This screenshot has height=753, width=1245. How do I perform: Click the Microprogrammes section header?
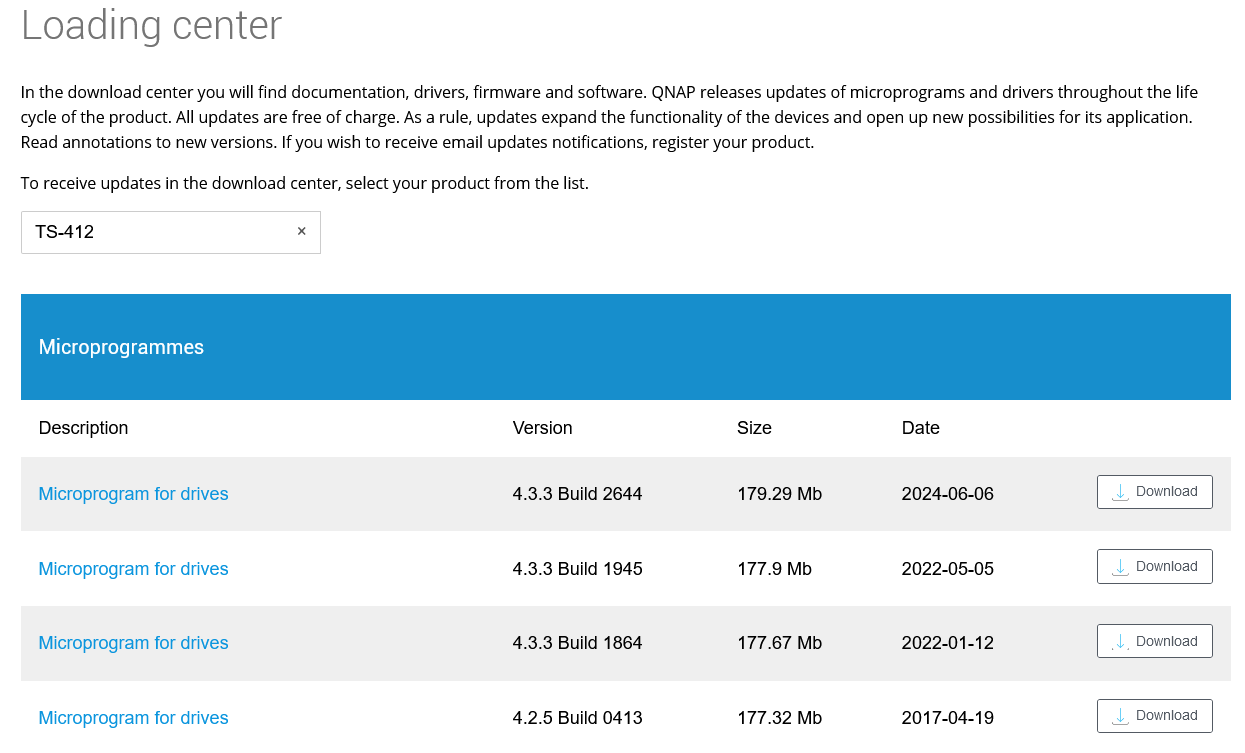pos(626,347)
